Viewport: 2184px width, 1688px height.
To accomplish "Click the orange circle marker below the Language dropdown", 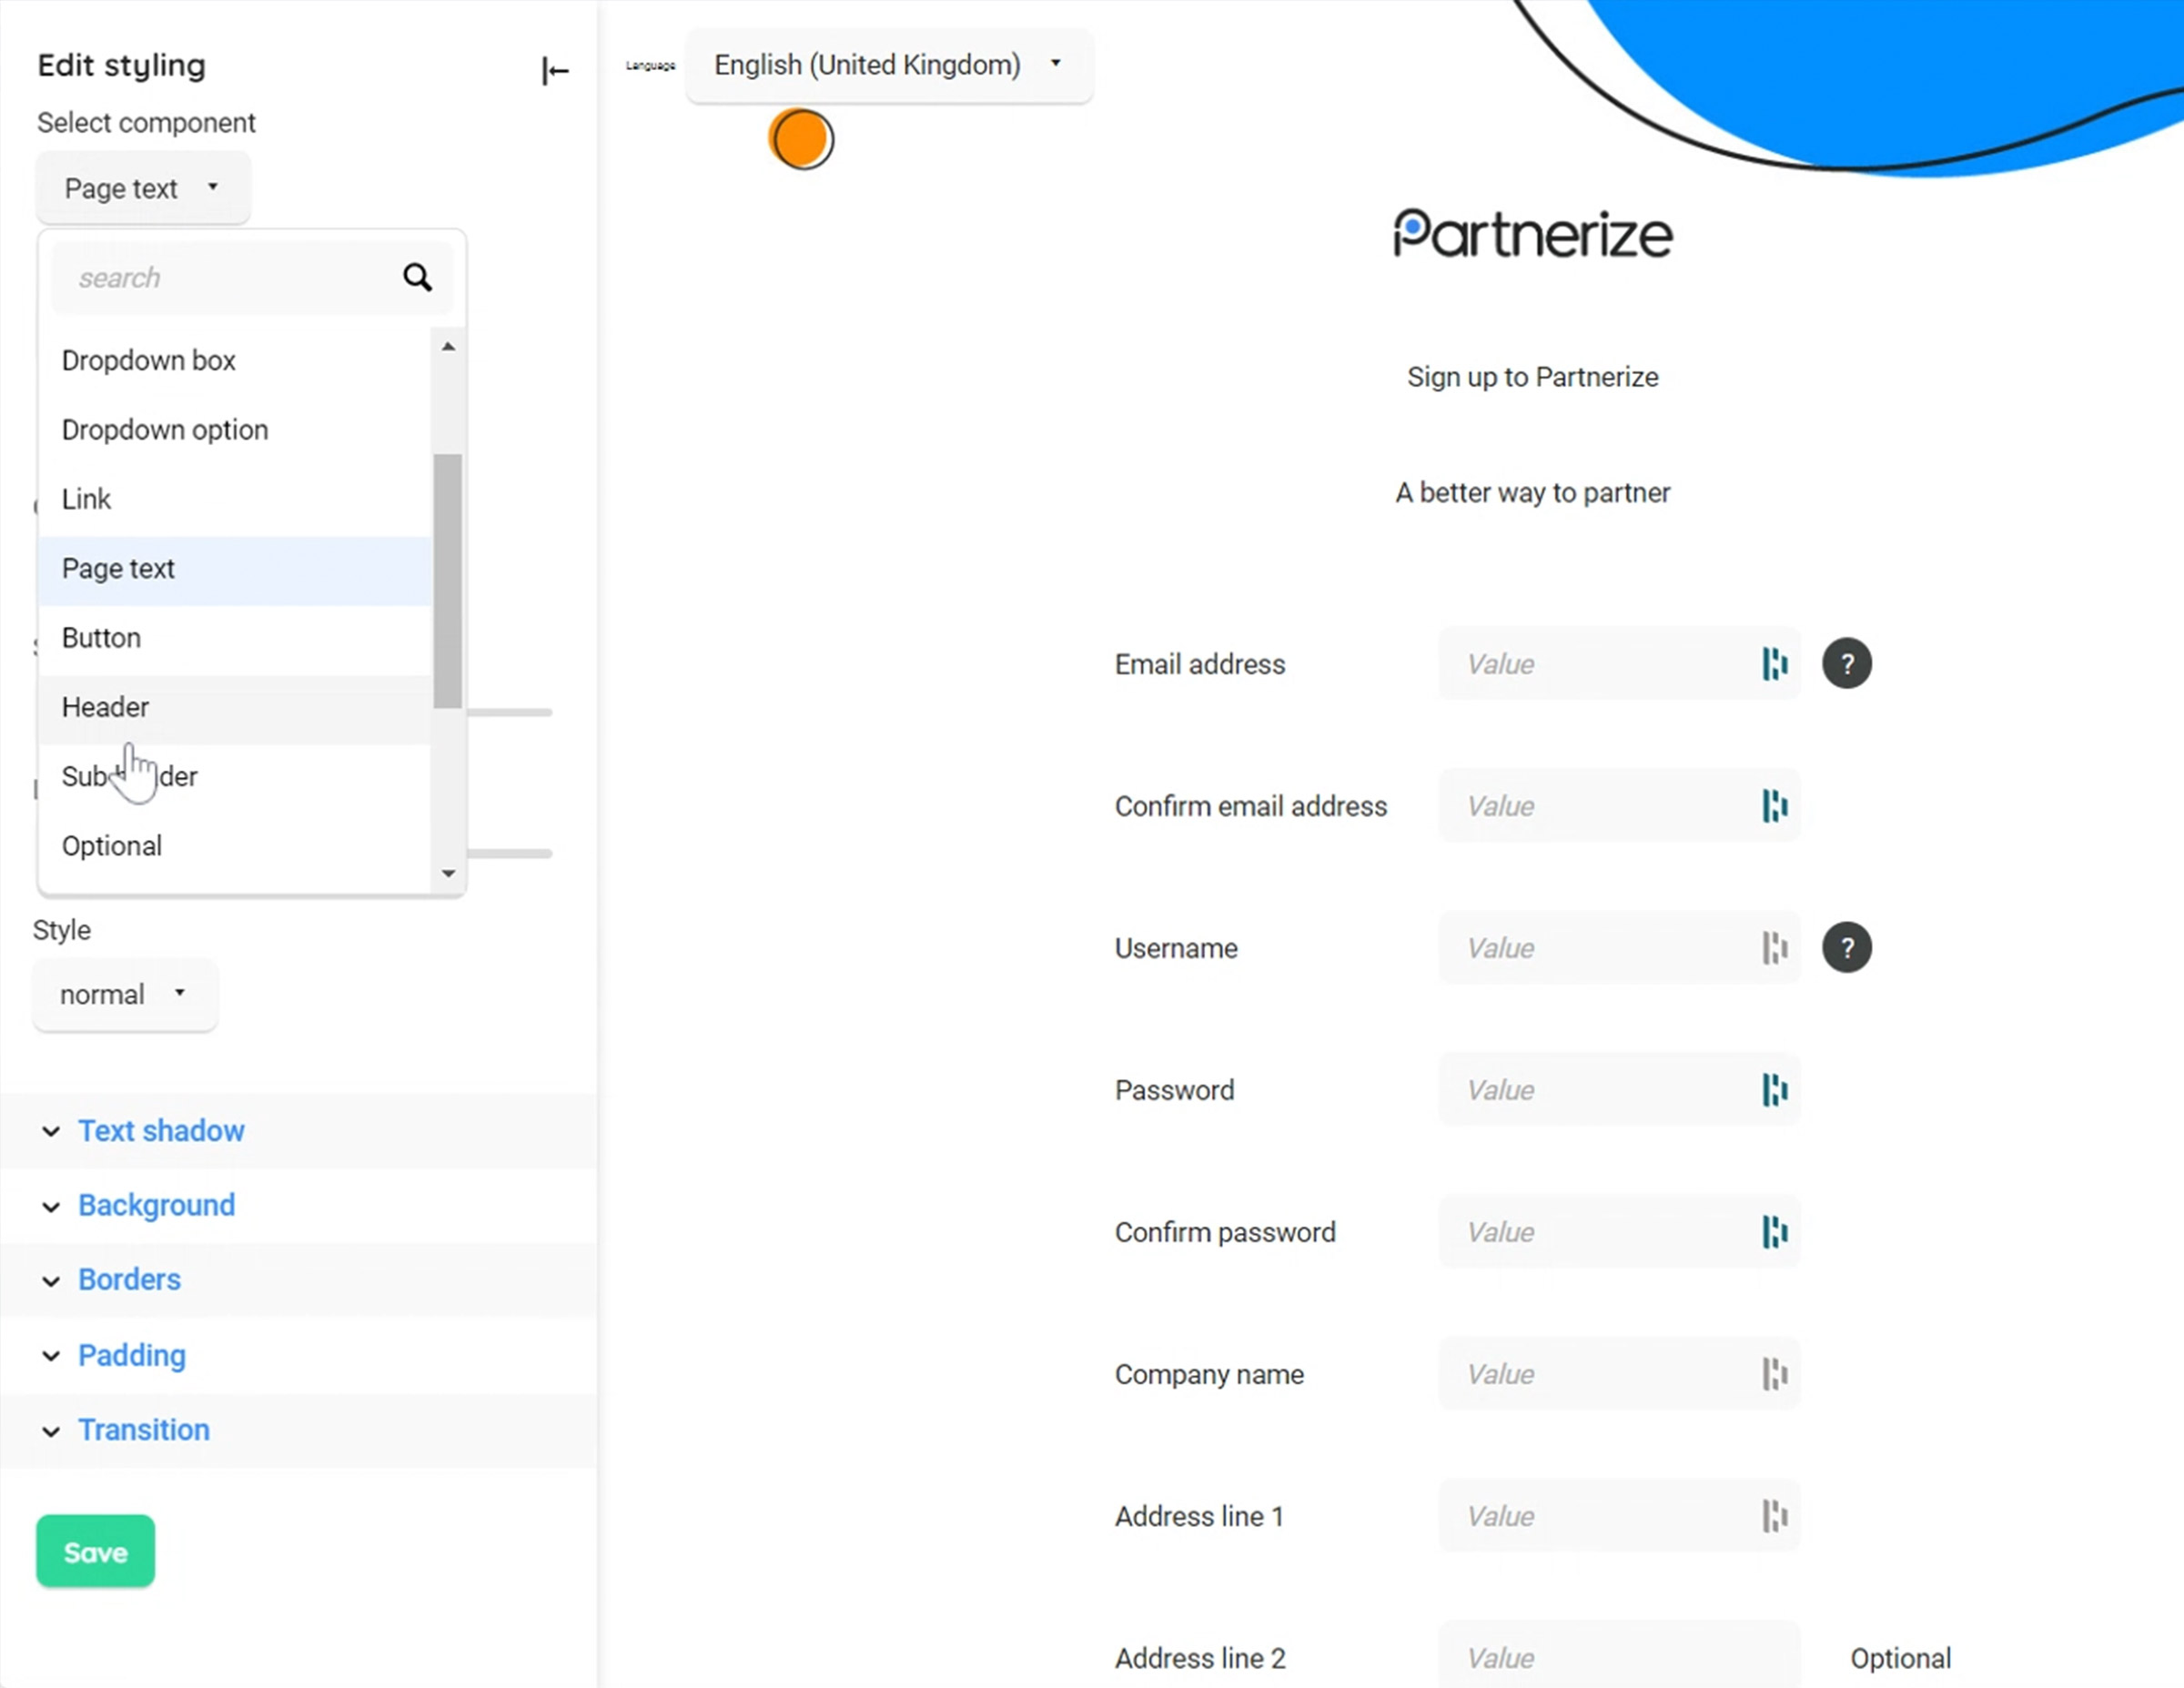I will 800,139.
